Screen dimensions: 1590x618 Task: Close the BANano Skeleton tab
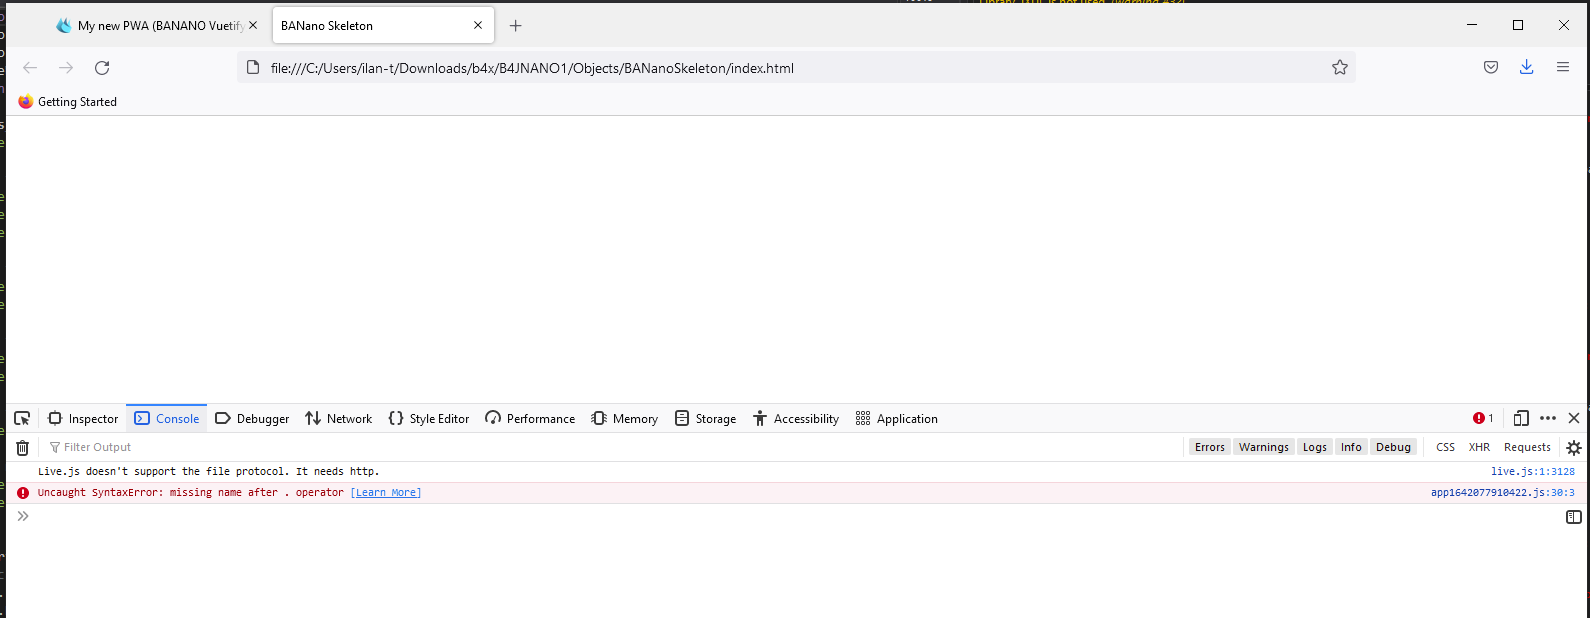[478, 26]
